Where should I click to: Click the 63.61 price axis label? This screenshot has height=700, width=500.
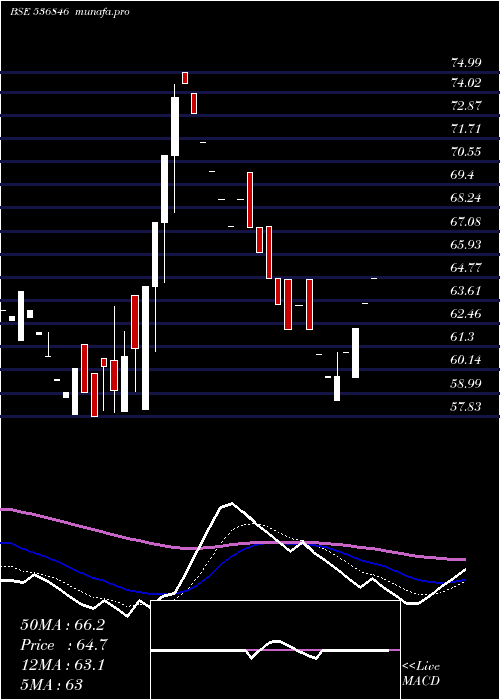(466, 291)
